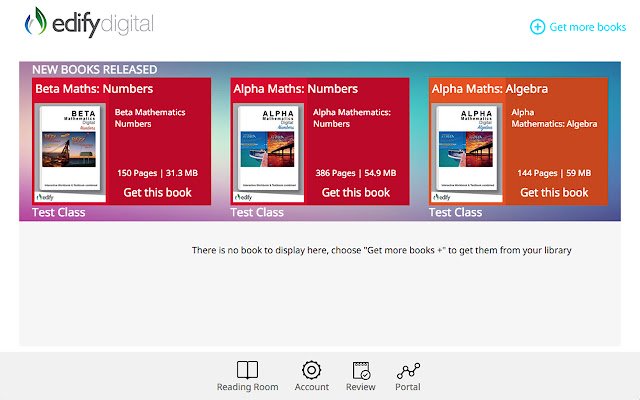Open the Account gear icon
Image resolution: width=640 pixels, height=400 pixels.
coord(311,370)
